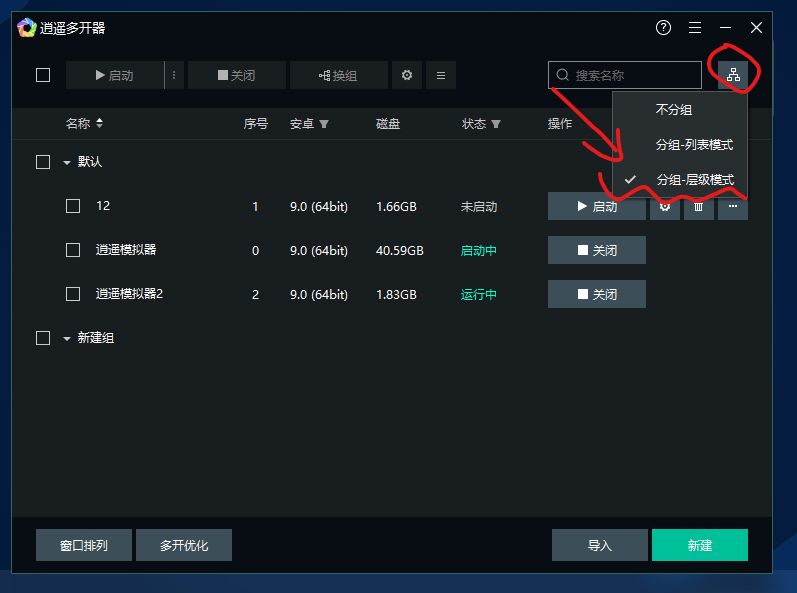Image resolution: width=797 pixels, height=593 pixels.
Task: Open the toolbar list menu icon
Action: click(440, 75)
